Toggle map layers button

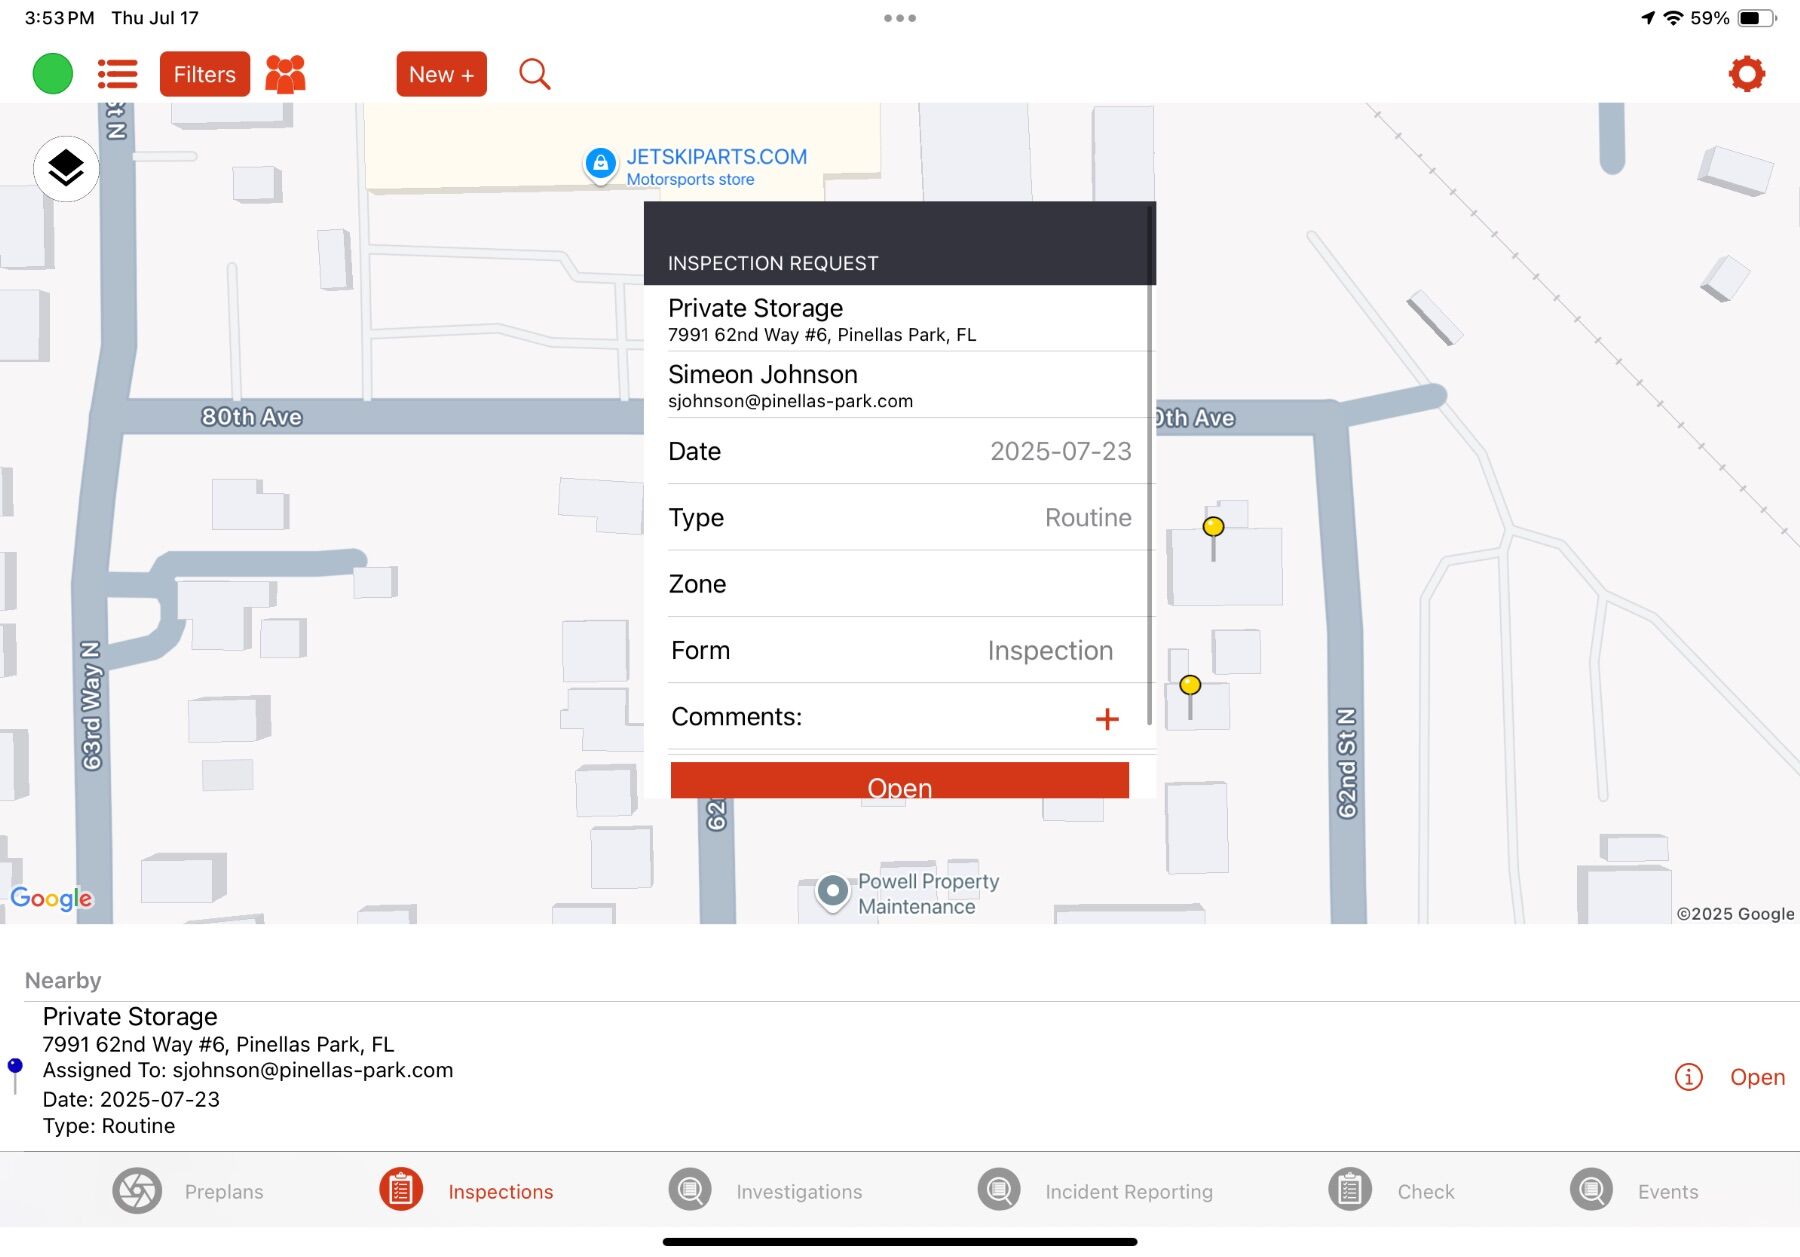coord(66,168)
